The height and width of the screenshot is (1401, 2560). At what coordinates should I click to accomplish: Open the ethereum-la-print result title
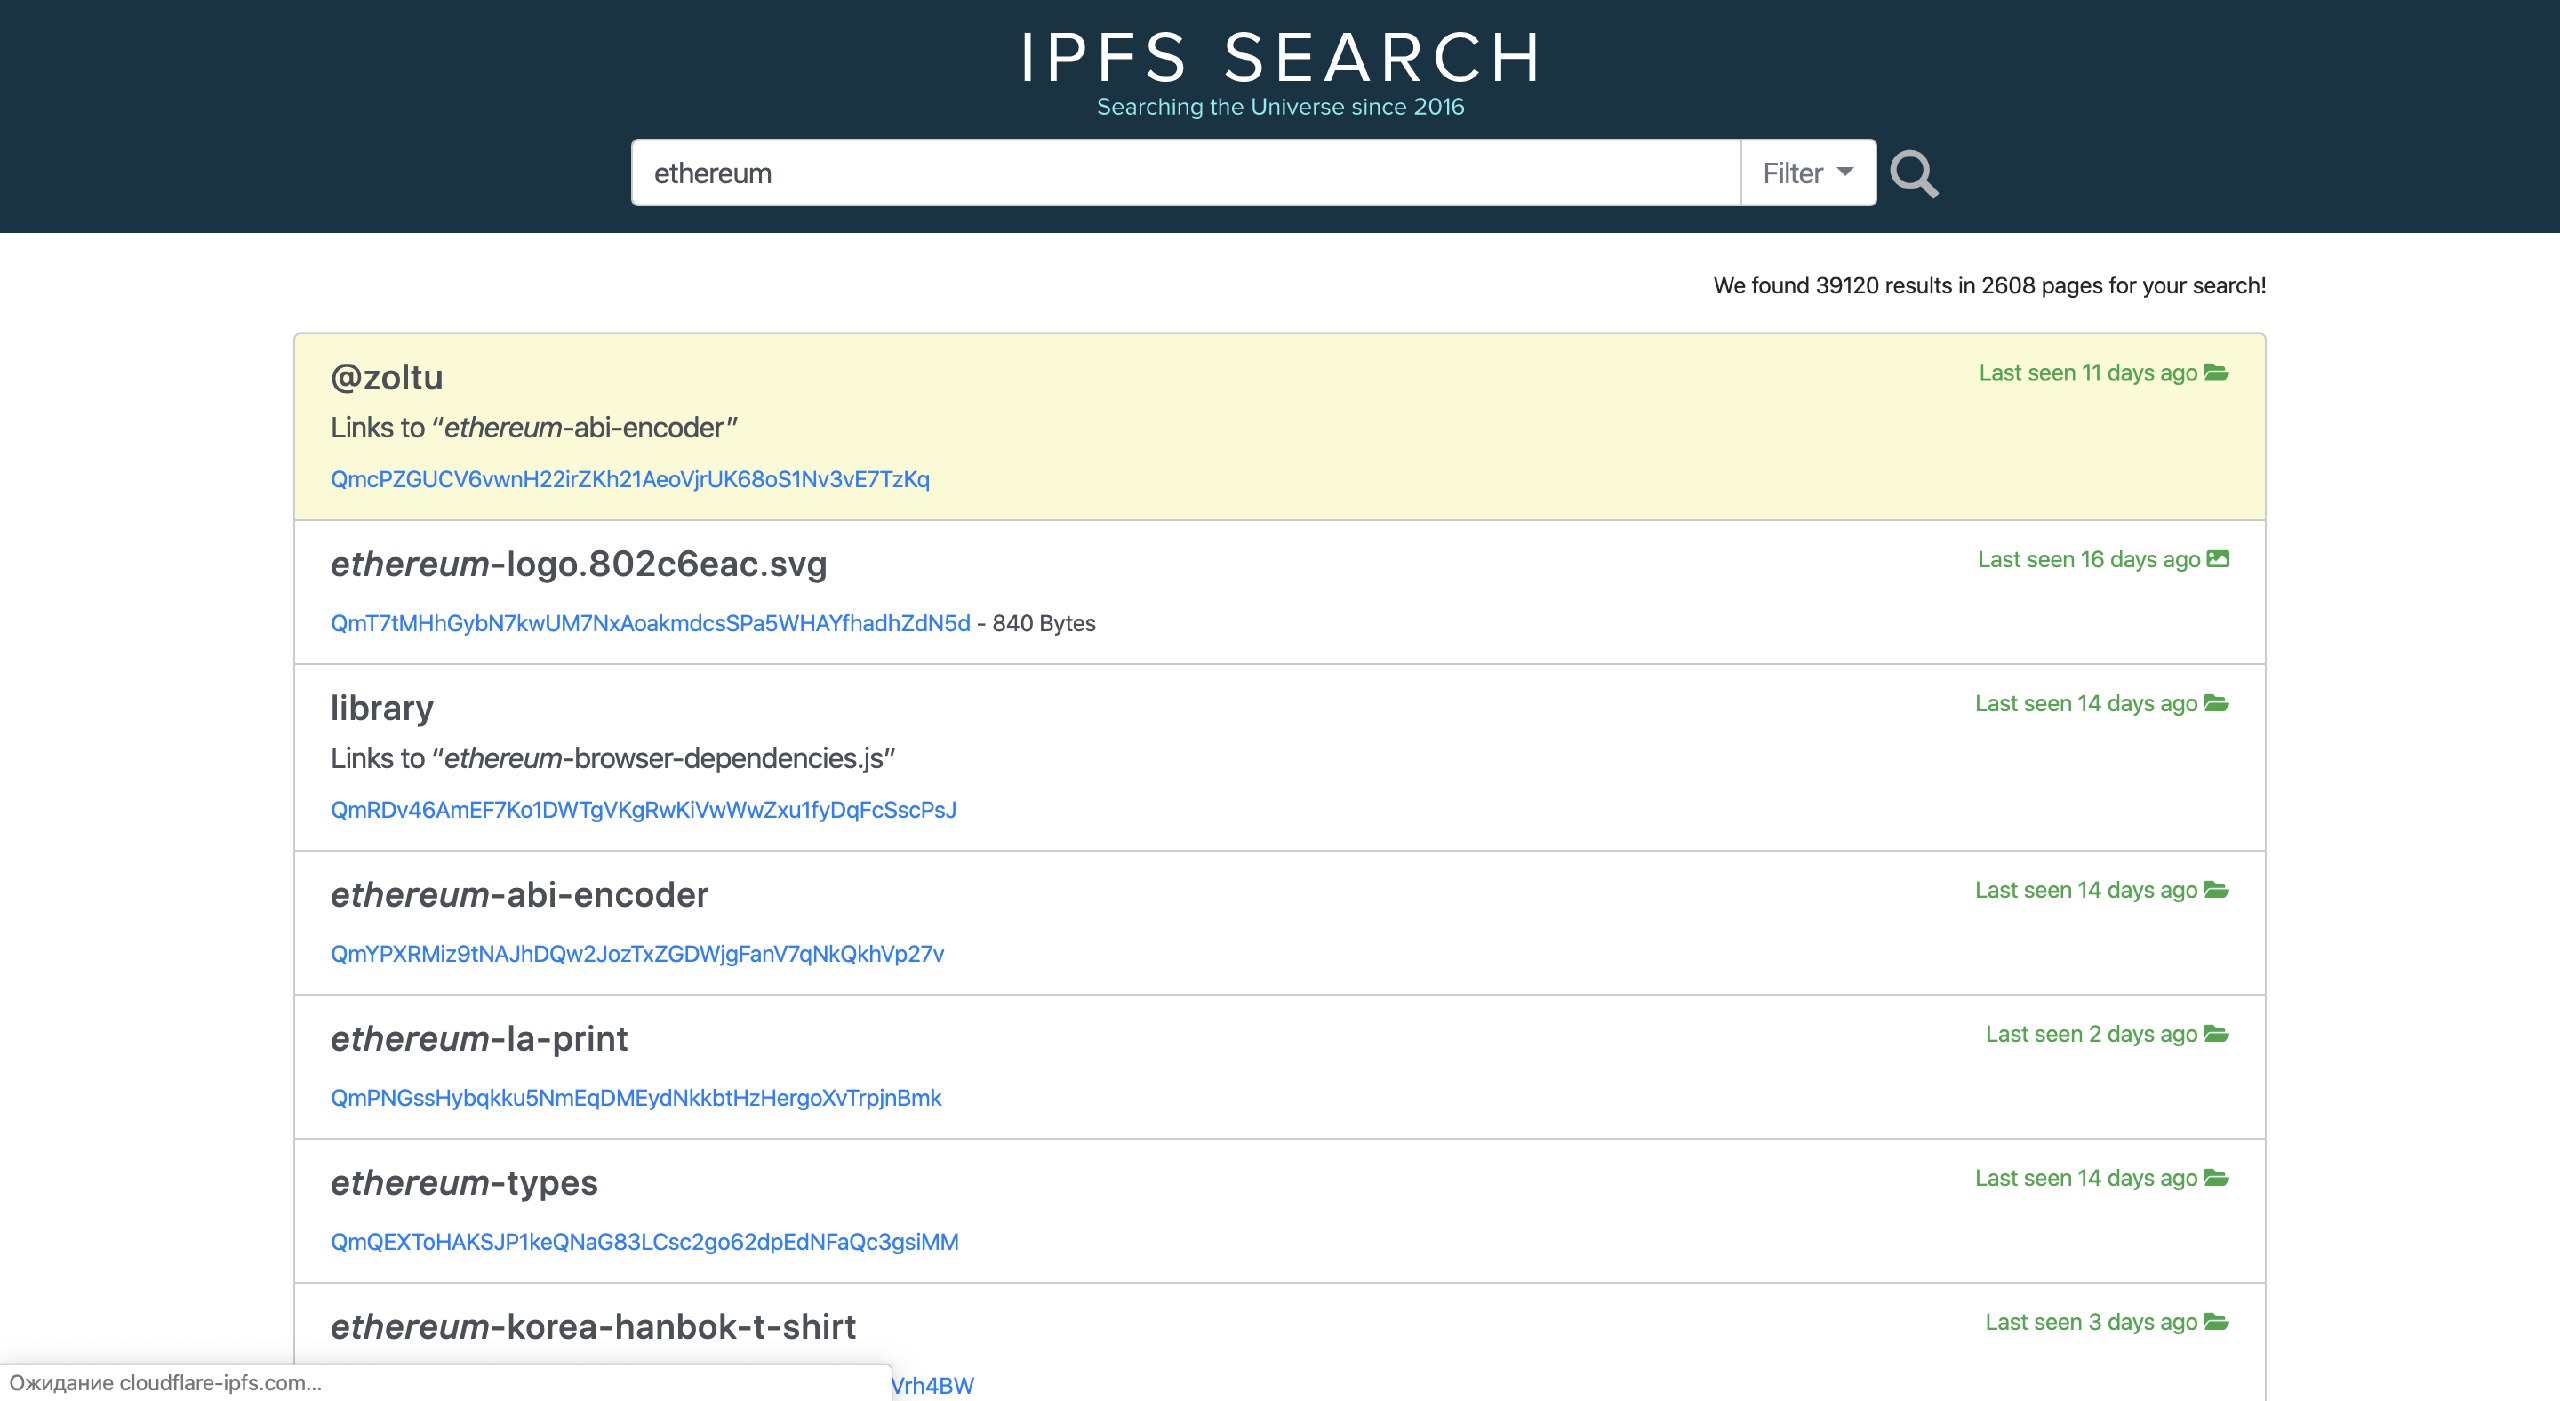pos(479,1039)
